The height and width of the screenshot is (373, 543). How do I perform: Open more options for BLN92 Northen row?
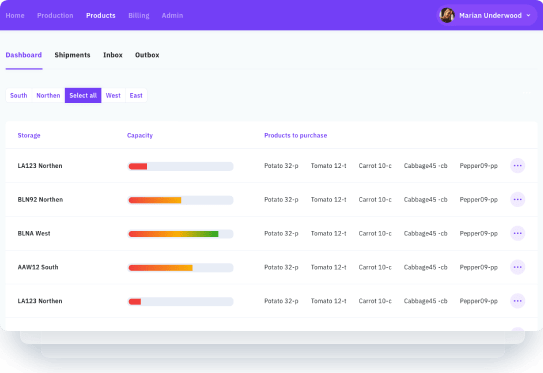pyautogui.click(x=517, y=199)
